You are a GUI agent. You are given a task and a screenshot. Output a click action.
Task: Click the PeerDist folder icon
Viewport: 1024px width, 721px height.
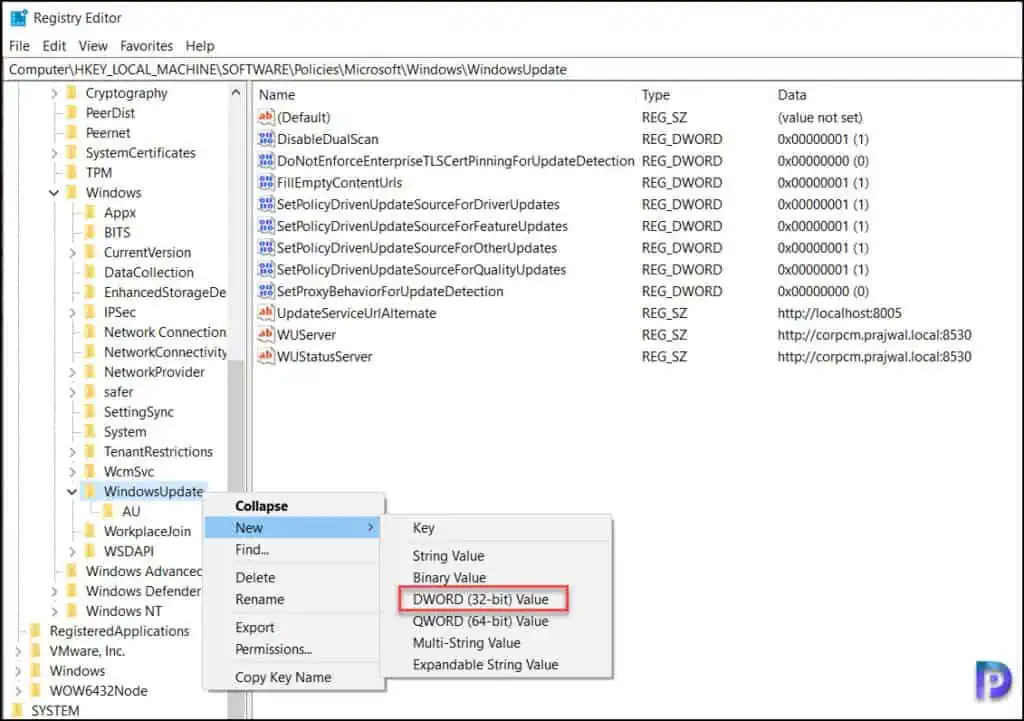72,113
